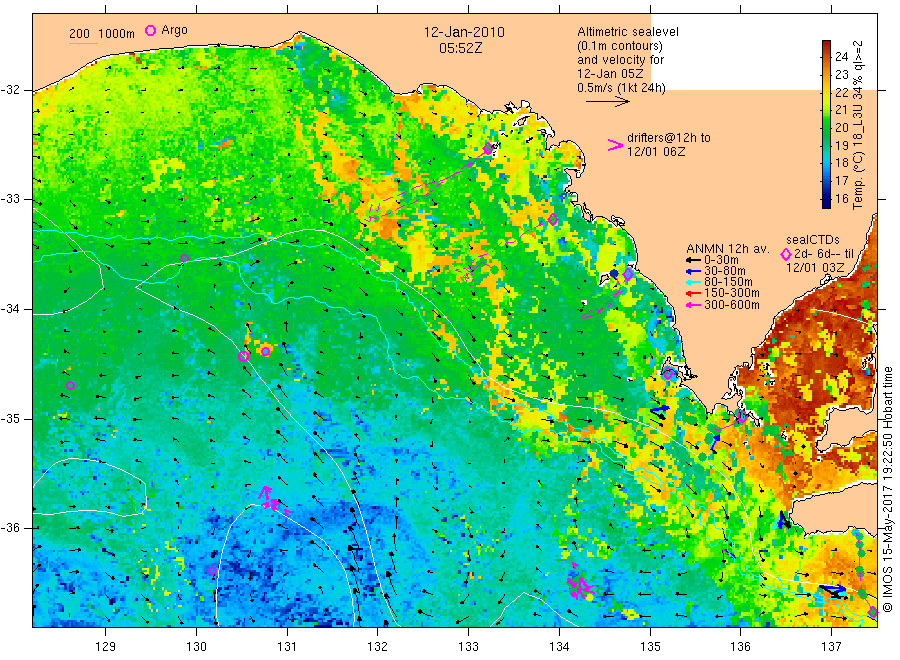The image size is (900, 660).
Task: Click the 0.5m/s velocity scale arrow
Action: [x=608, y=102]
